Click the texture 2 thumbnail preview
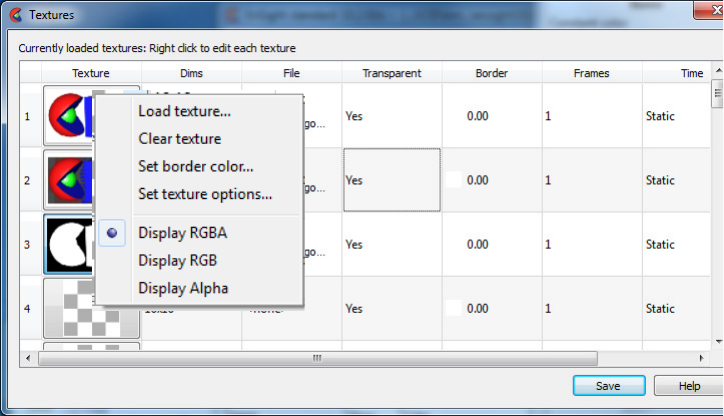The image size is (724, 416). click(x=68, y=180)
